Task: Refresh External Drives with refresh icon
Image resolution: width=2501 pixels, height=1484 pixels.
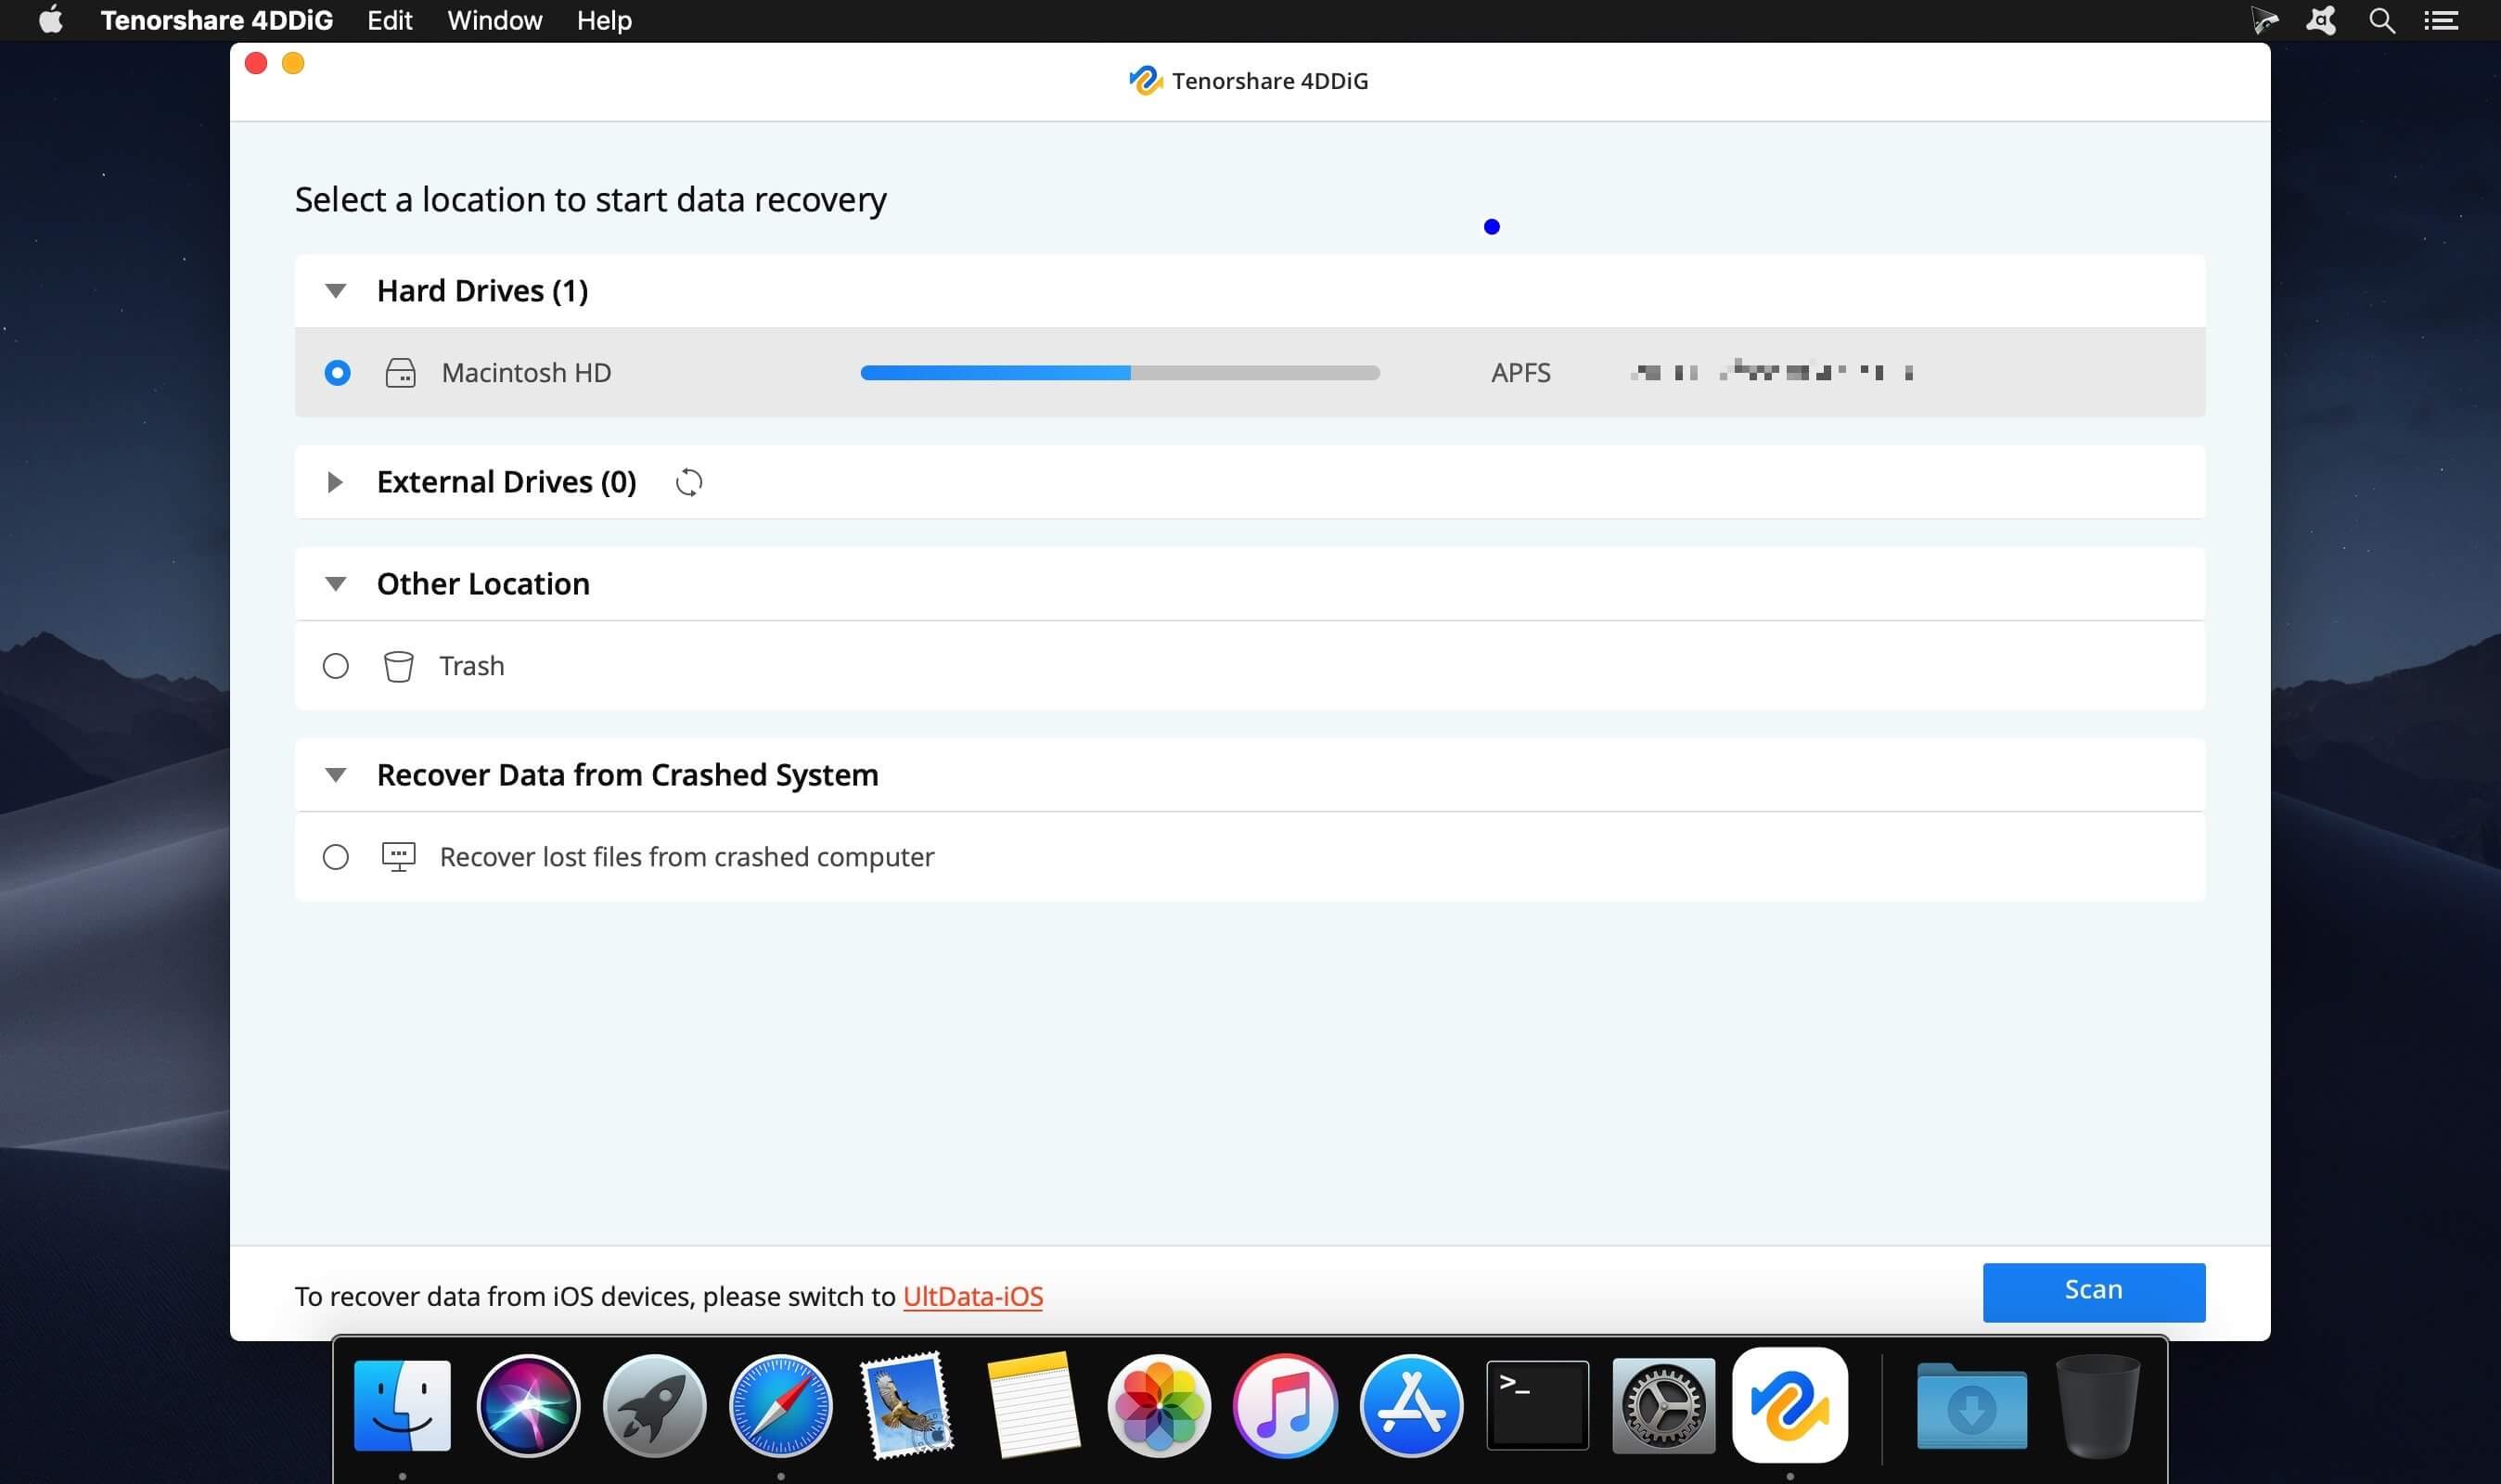Action: [689, 482]
